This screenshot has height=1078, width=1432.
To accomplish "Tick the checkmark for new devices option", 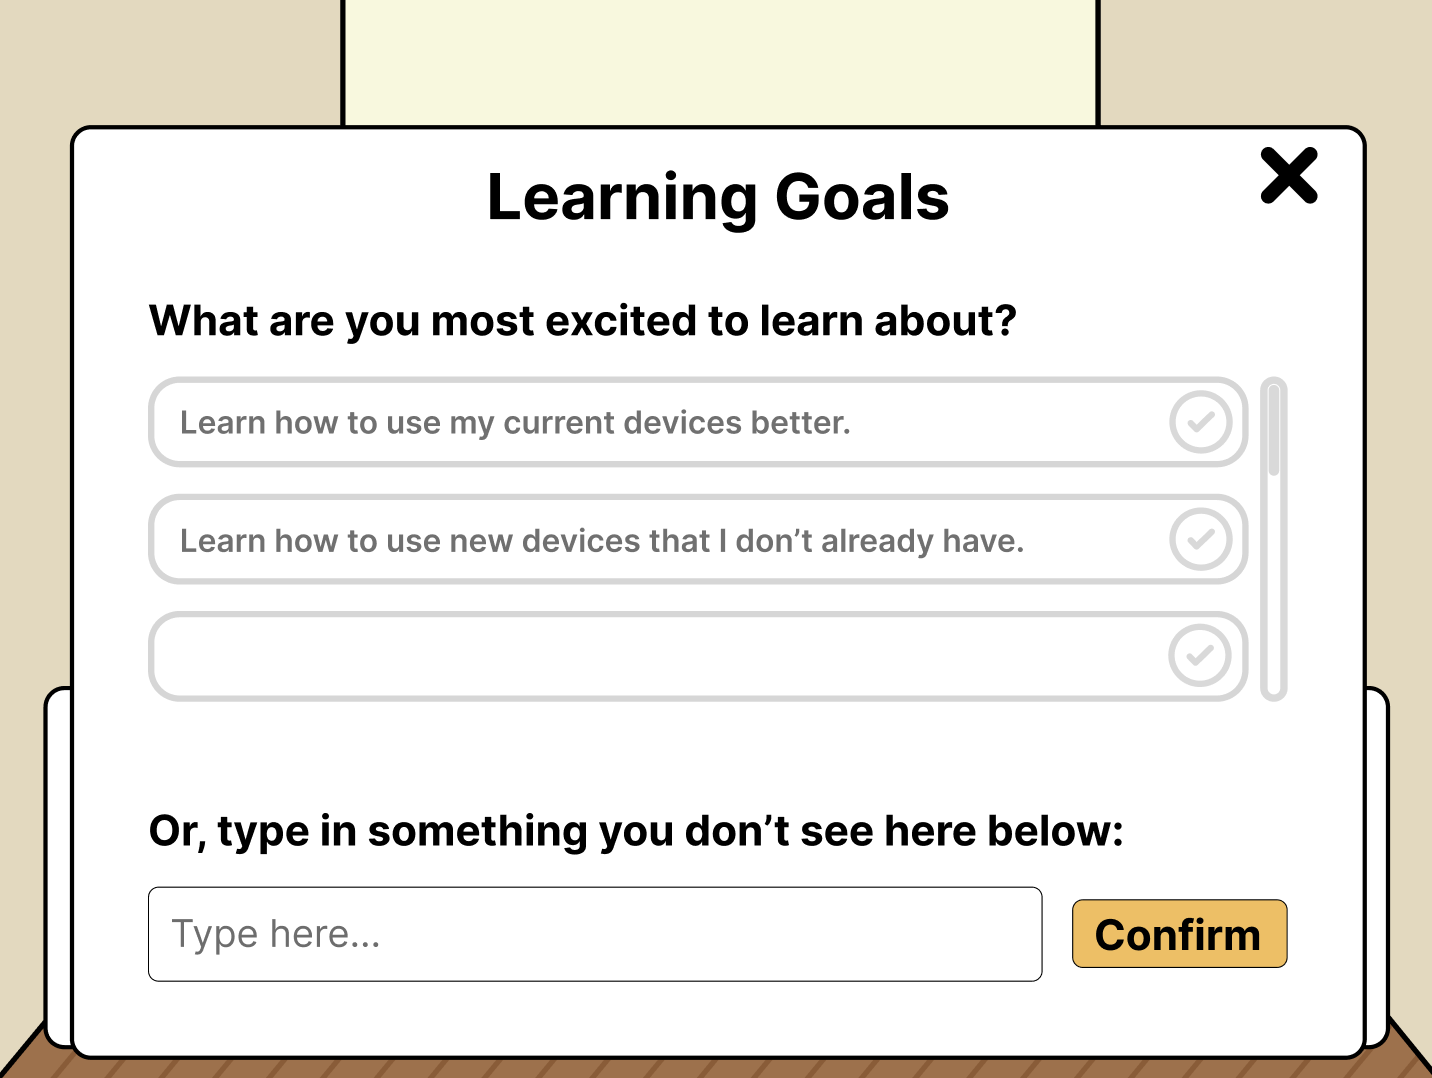I will 1200,540.
